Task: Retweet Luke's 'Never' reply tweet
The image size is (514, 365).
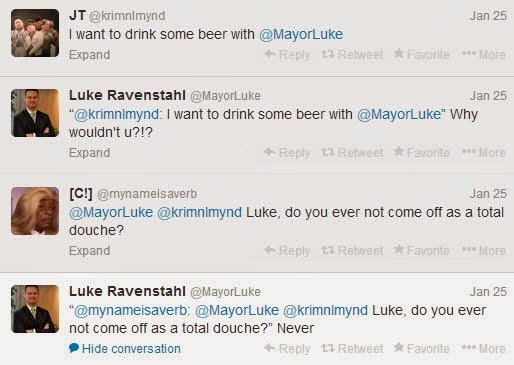Action: tap(352, 349)
